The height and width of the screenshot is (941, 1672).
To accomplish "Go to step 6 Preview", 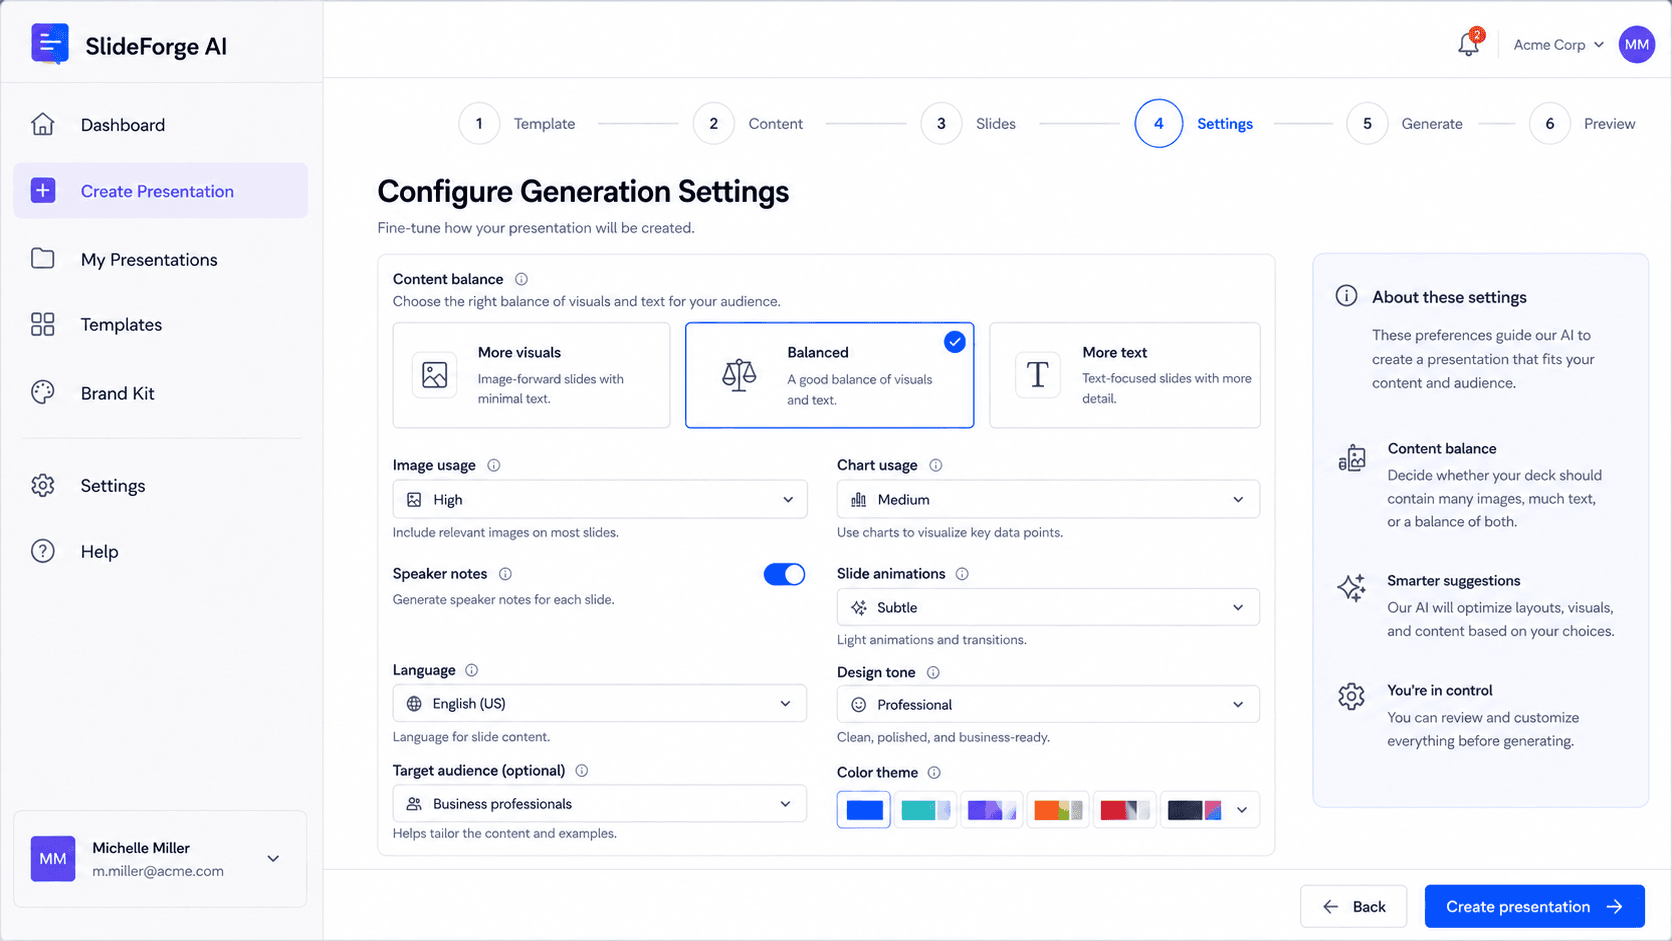I will click(x=1582, y=124).
